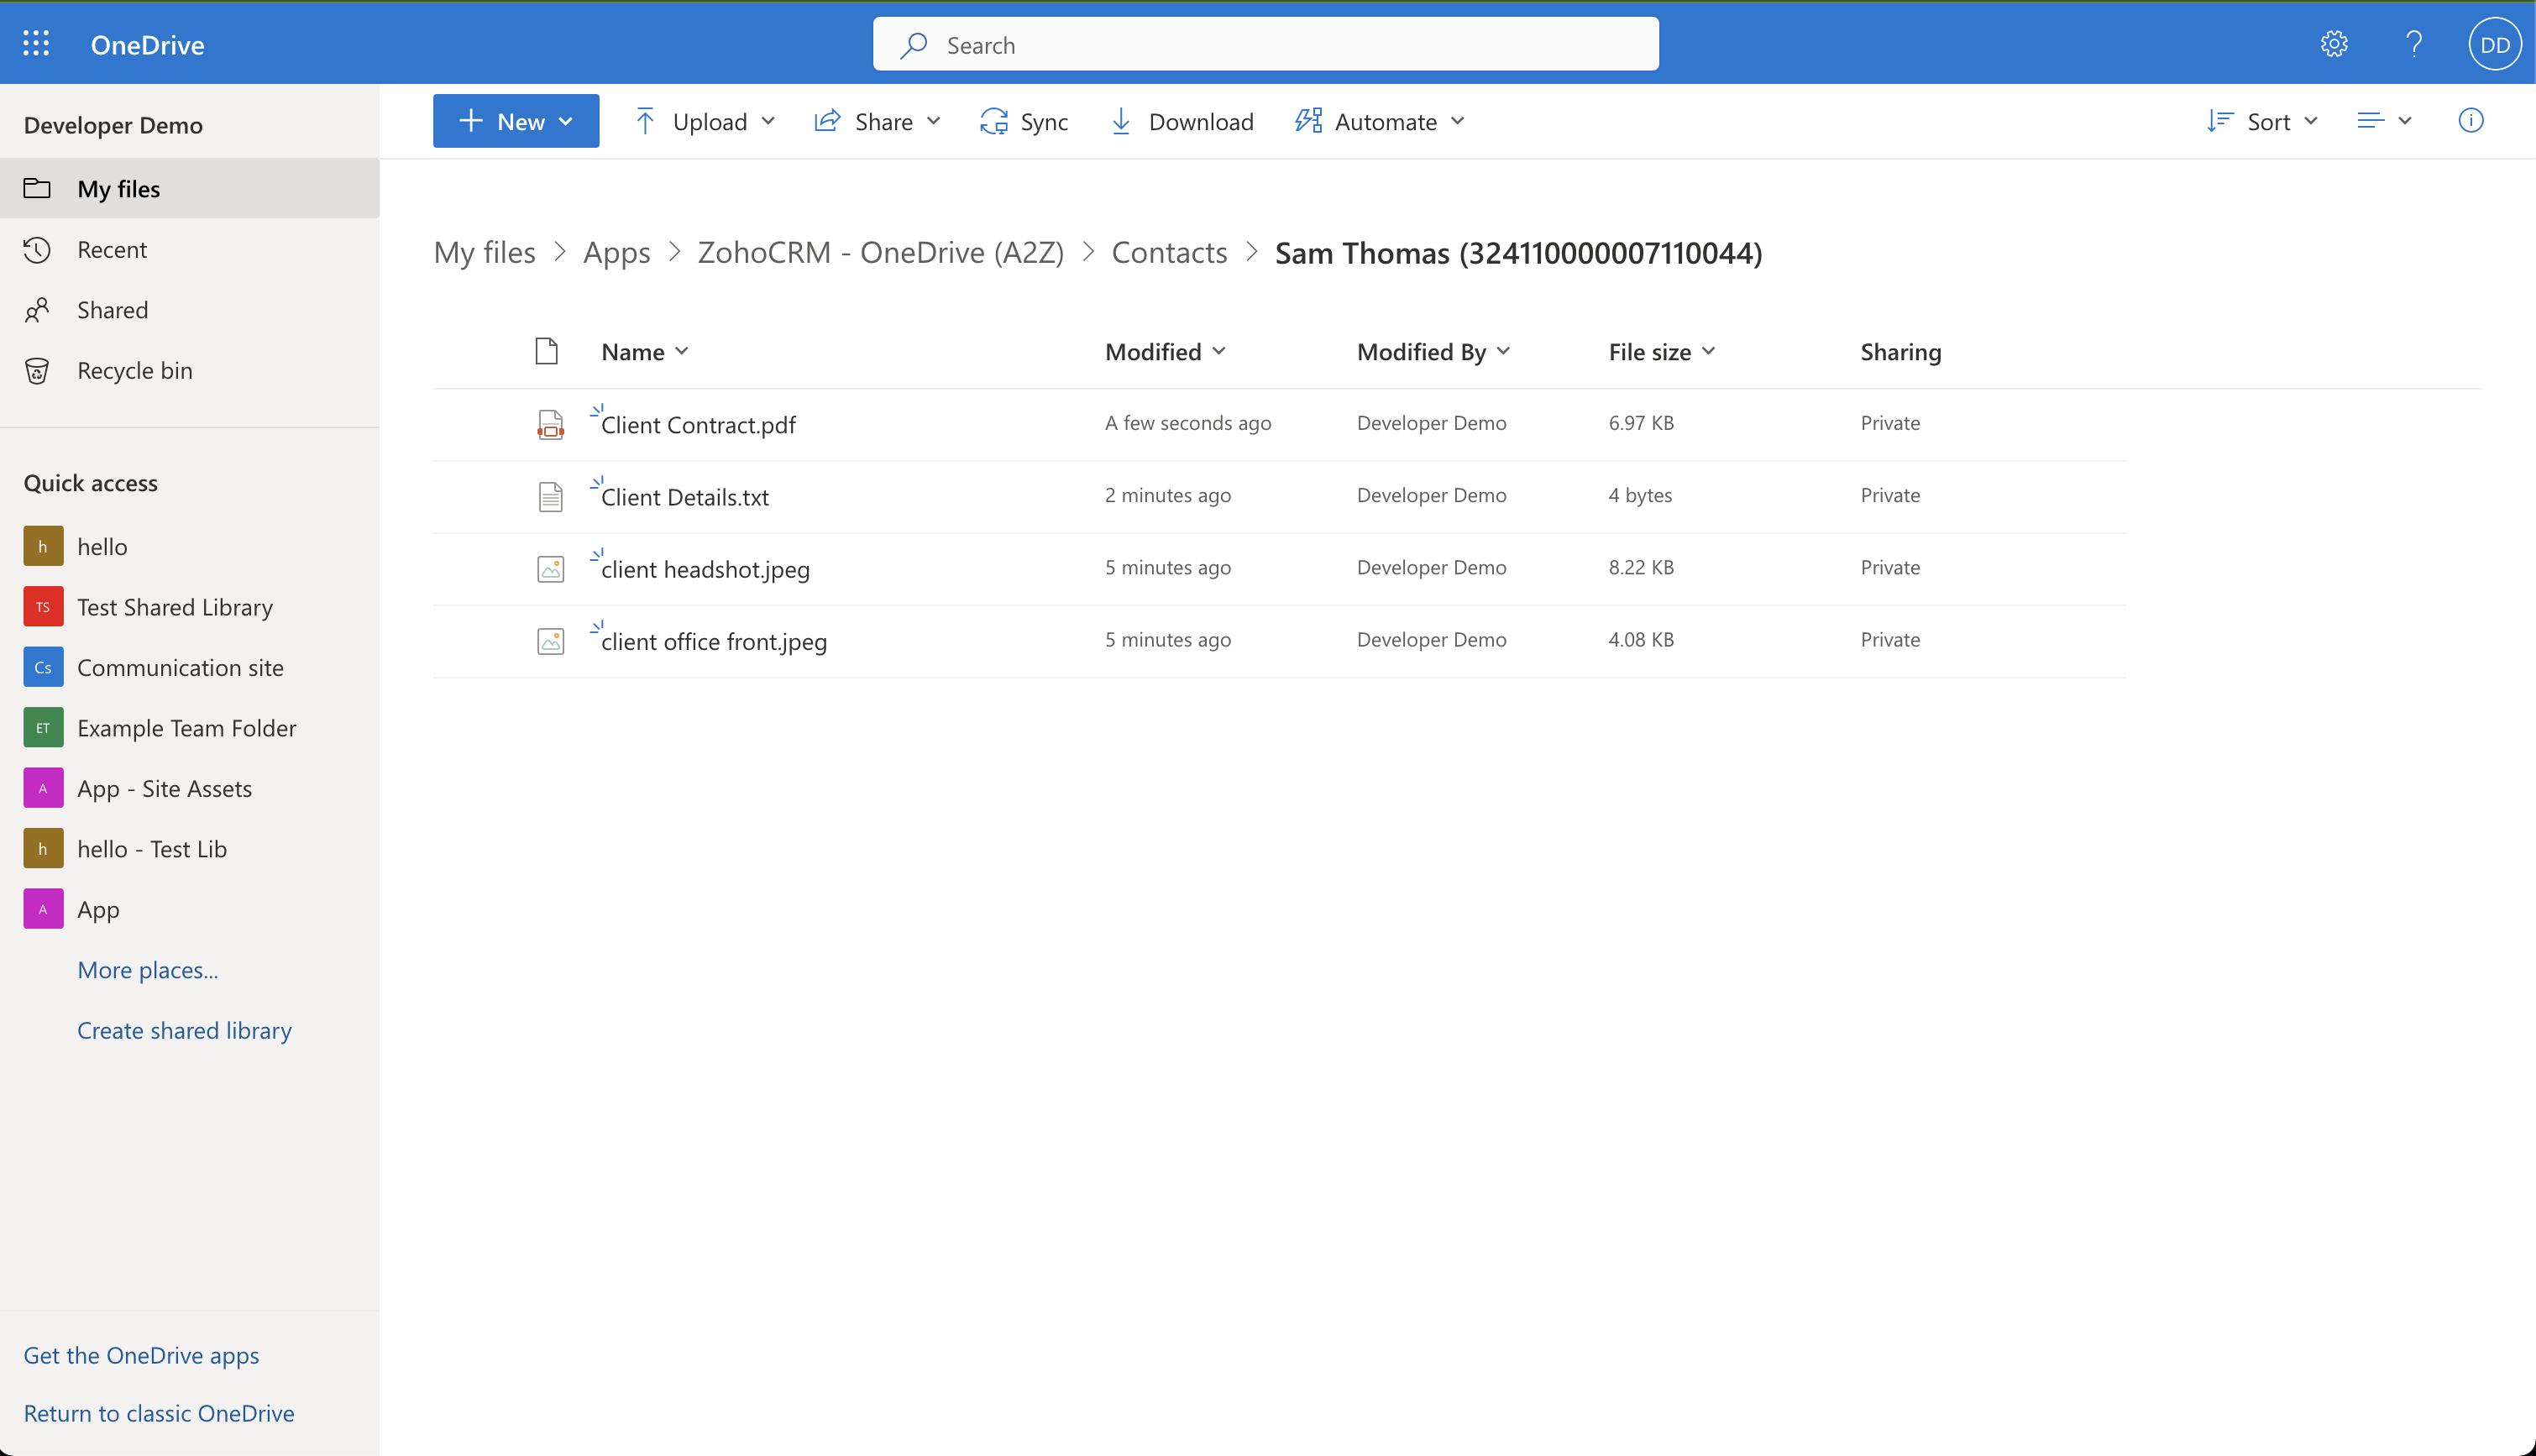Open the Sort dropdown
The height and width of the screenshot is (1456, 2536).
pos(2262,121)
